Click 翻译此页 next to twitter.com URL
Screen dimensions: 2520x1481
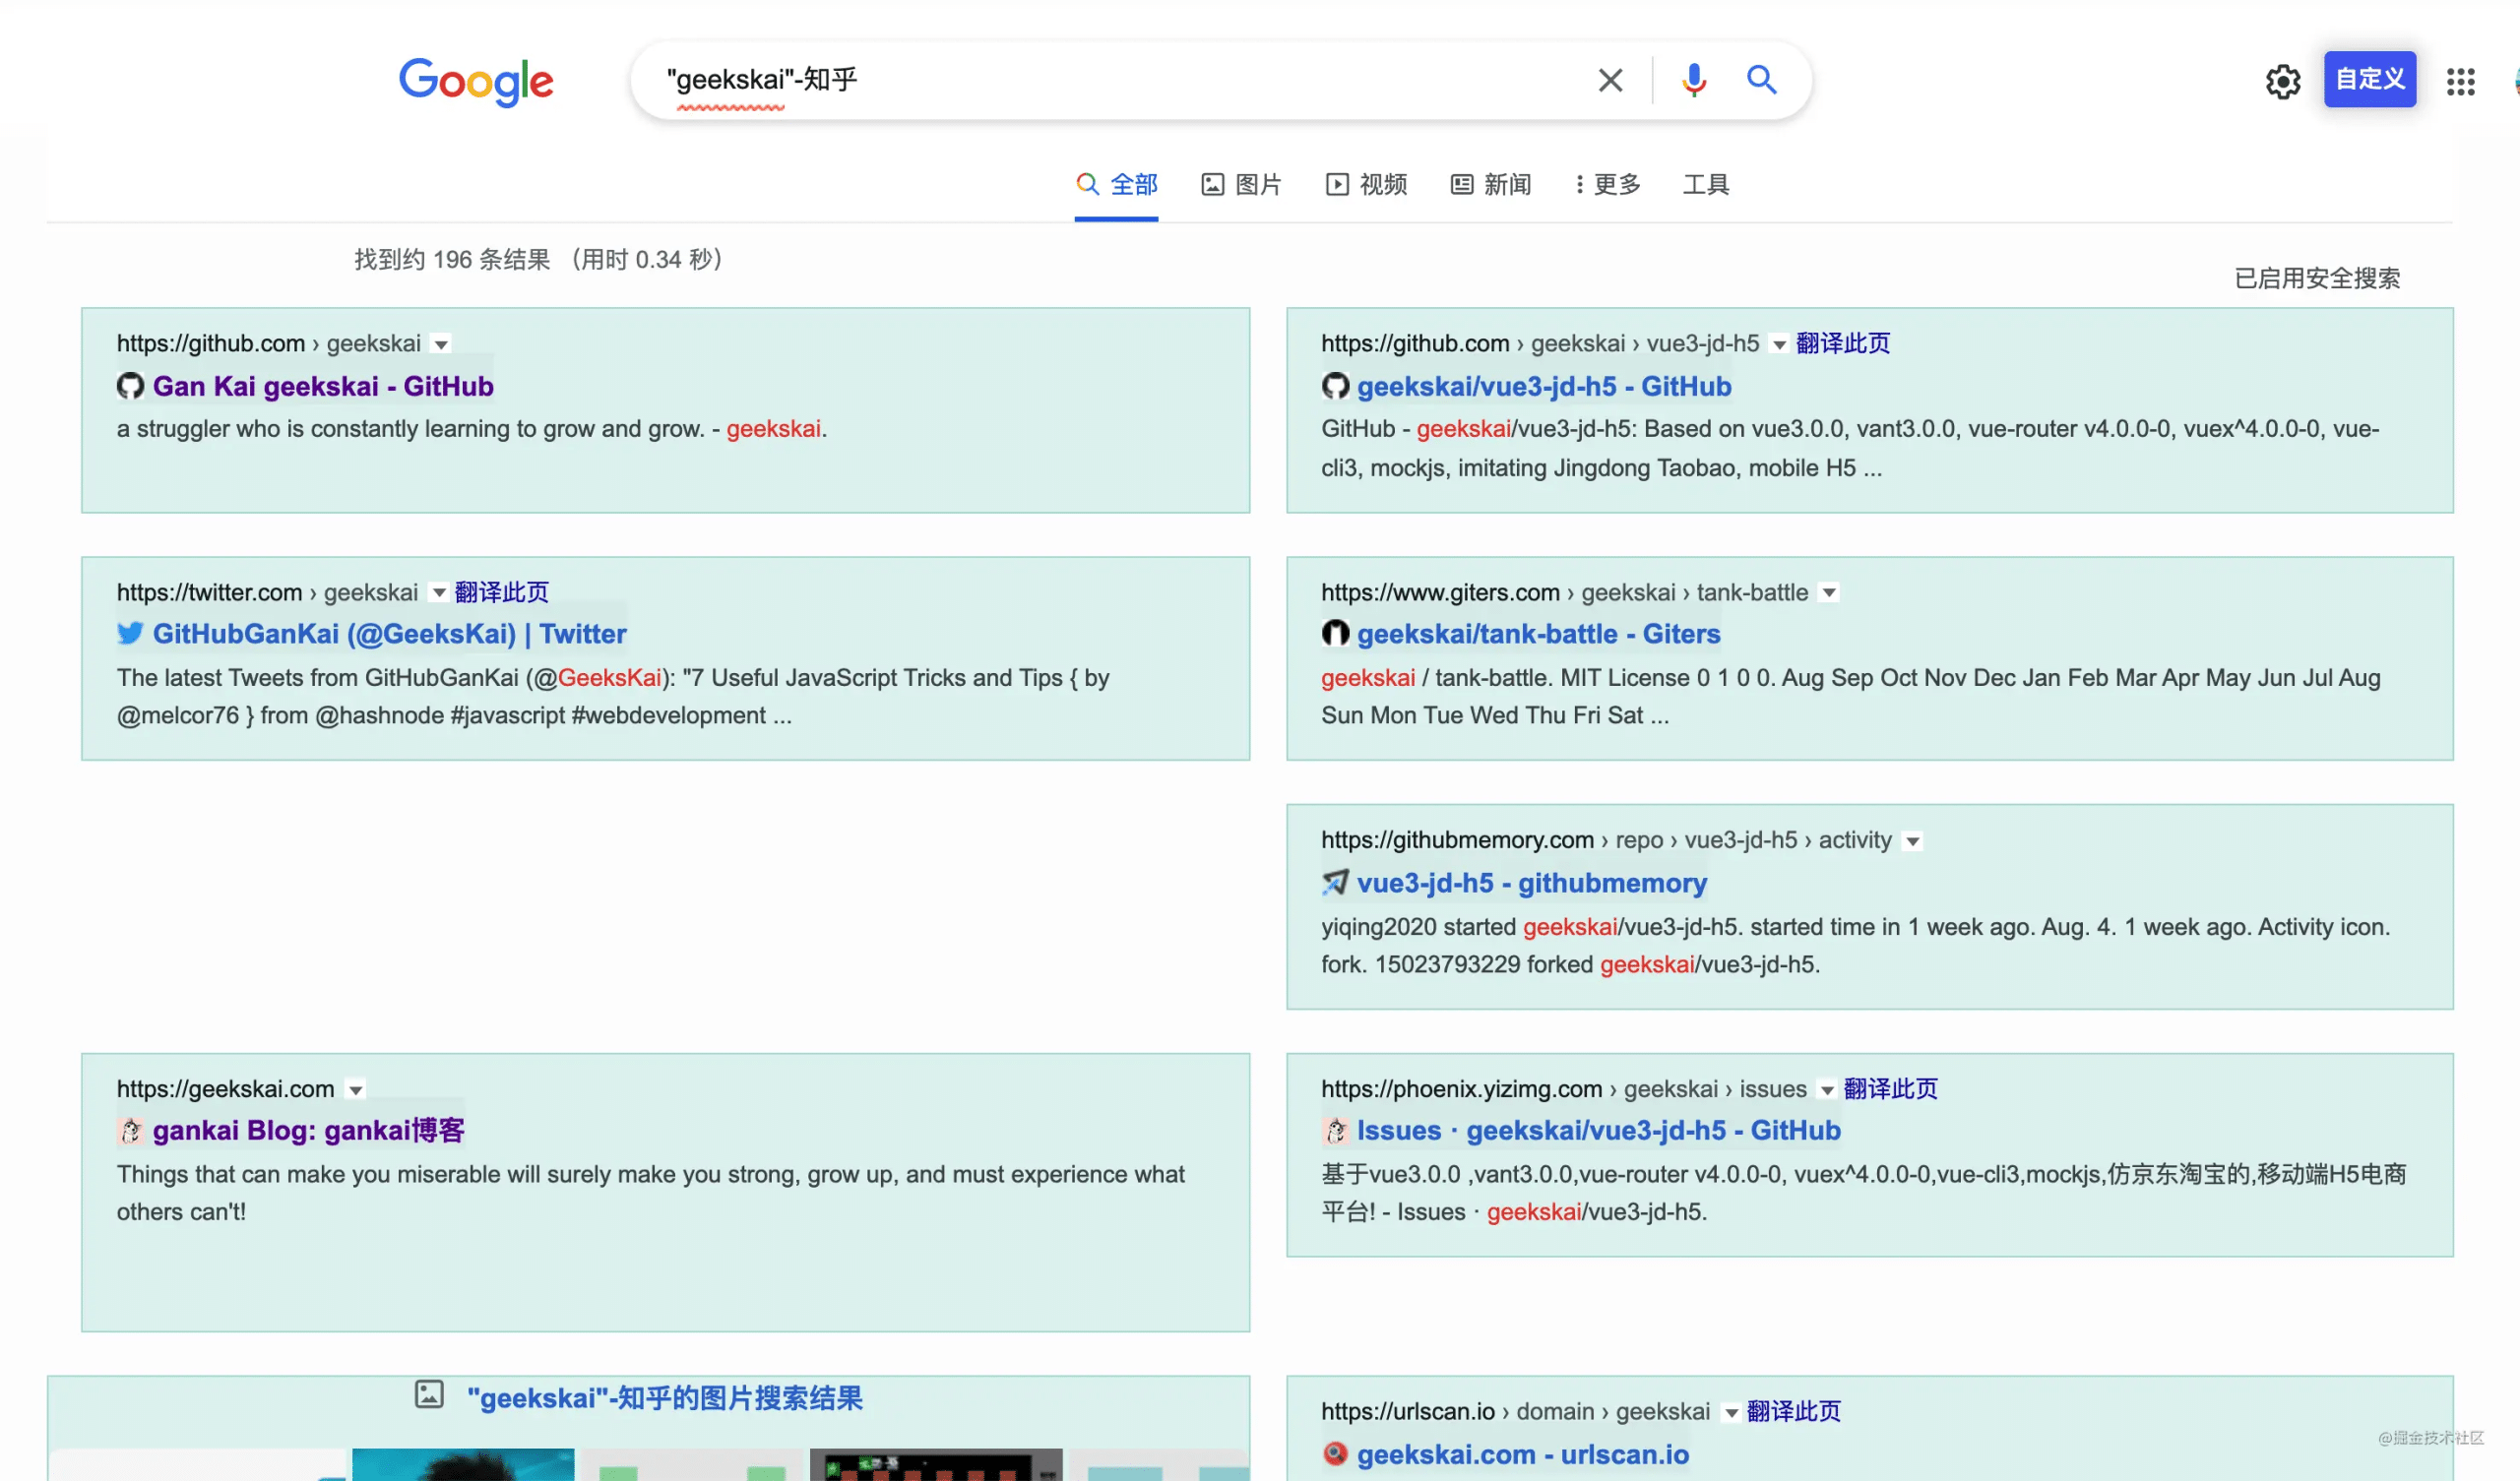coord(501,592)
